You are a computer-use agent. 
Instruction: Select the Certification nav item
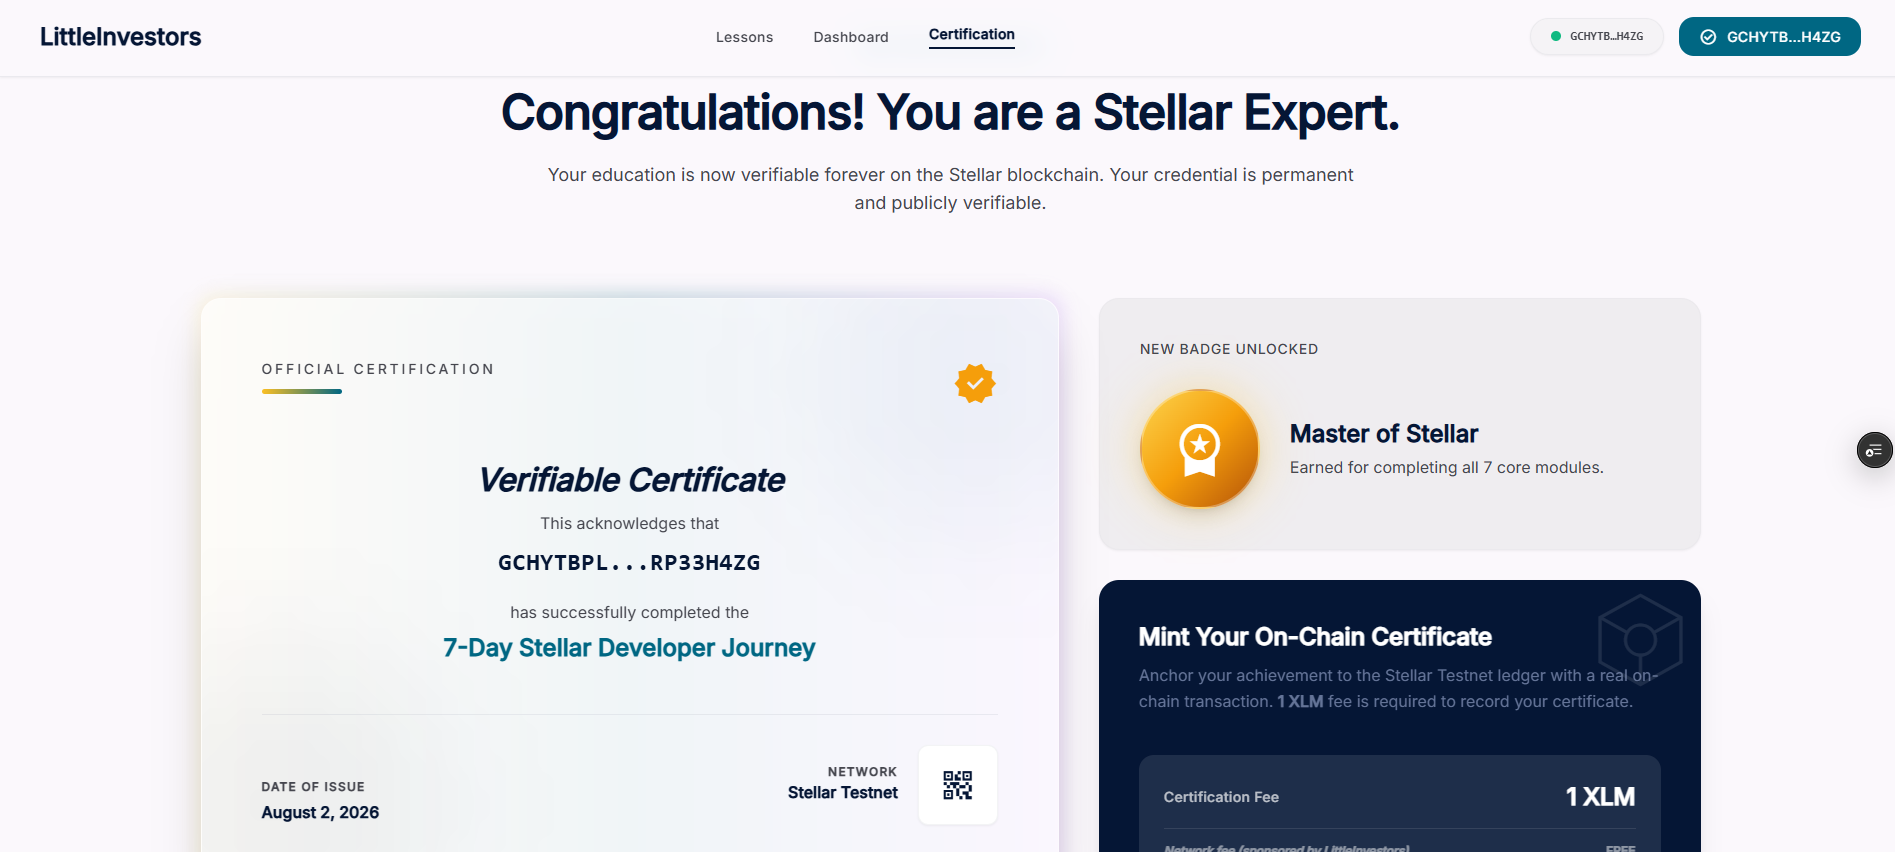972,35
